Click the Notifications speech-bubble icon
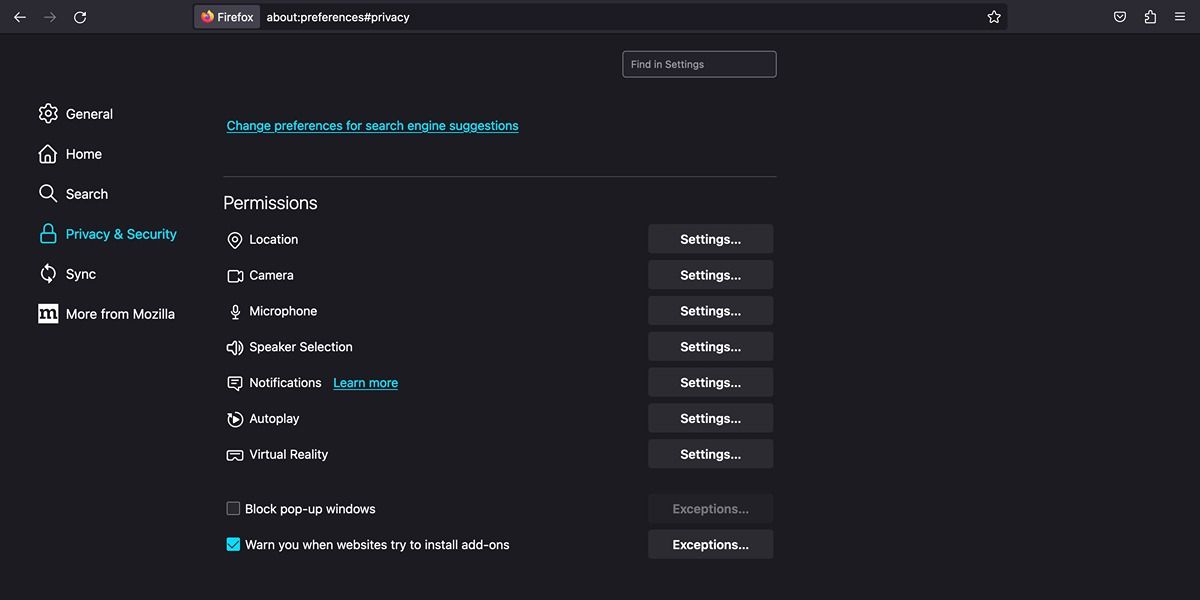Screen dimensions: 1200x600 coord(234,382)
